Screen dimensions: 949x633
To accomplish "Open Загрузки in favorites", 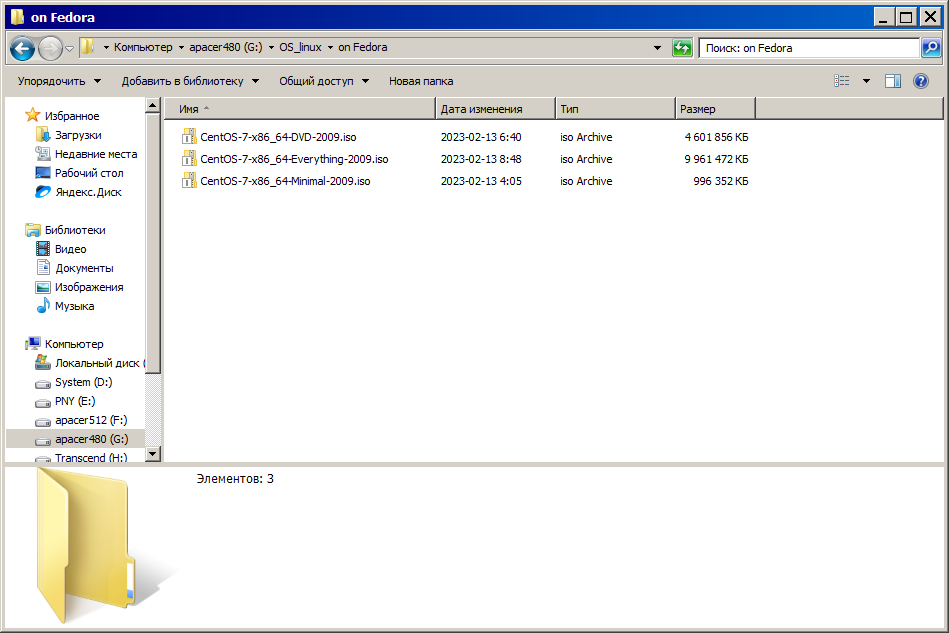I will click(x=78, y=135).
